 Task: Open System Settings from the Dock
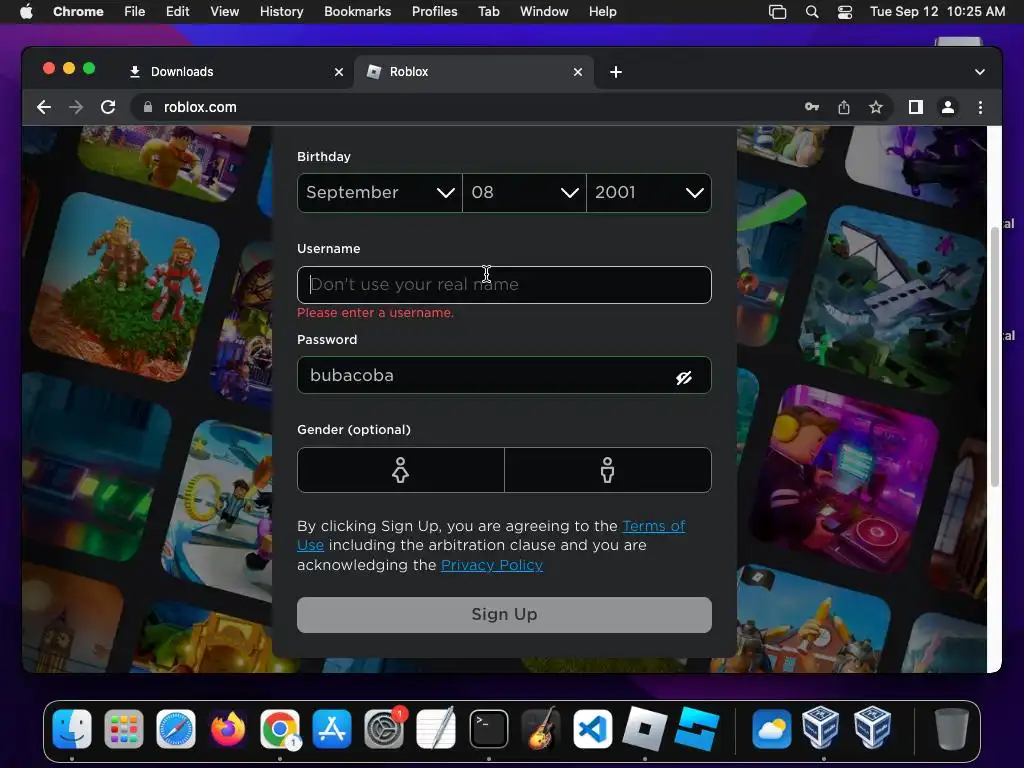pyautogui.click(x=384, y=729)
